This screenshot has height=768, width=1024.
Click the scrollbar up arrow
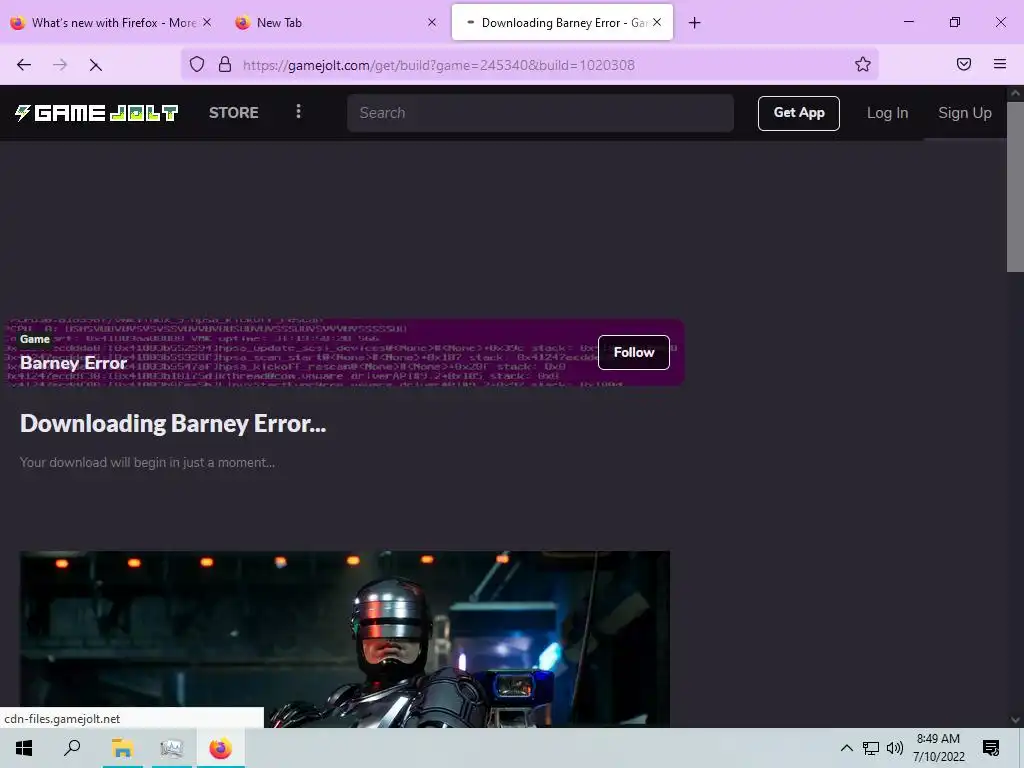click(1015, 93)
